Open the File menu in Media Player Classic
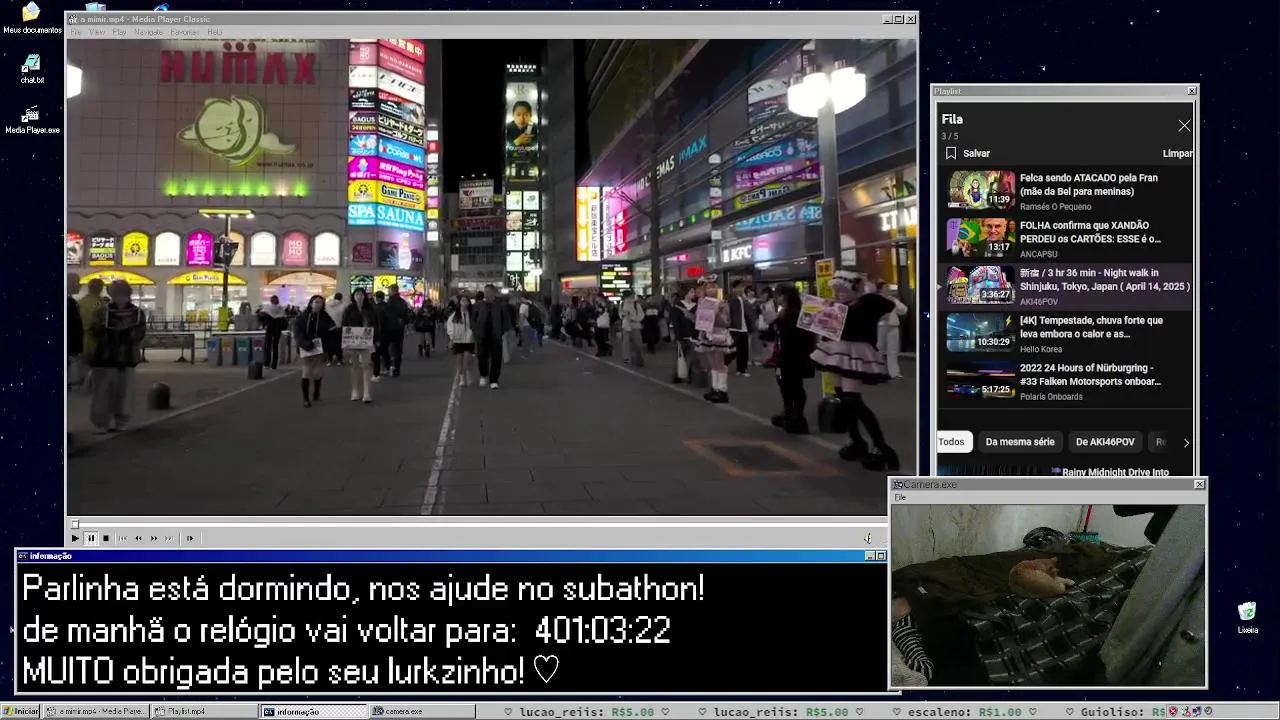This screenshot has width=1280, height=720. coord(76,32)
